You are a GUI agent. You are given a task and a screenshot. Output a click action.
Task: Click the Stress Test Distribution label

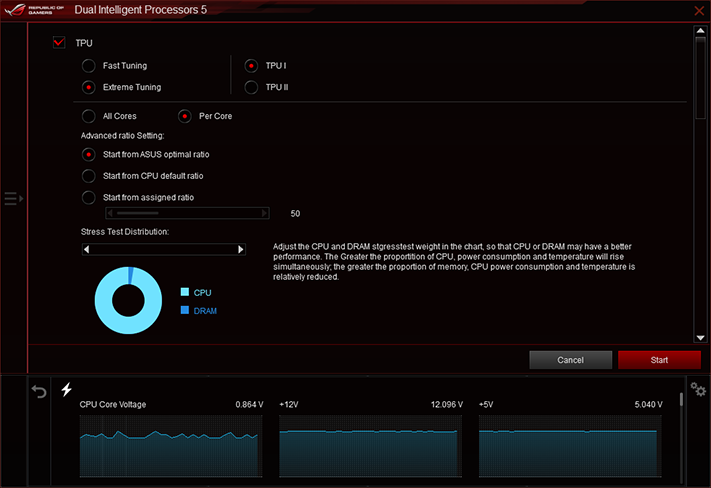pyautogui.click(x=125, y=232)
